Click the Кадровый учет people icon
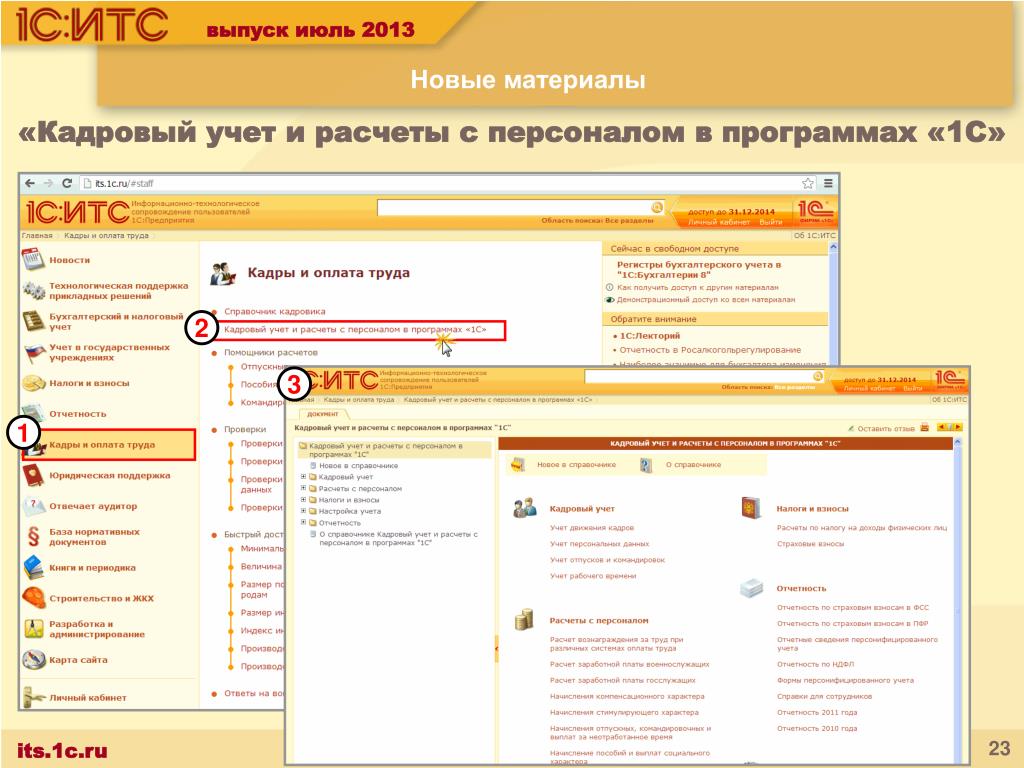Image resolution: width=1024 pixels, height=768 pixels. 525,508
